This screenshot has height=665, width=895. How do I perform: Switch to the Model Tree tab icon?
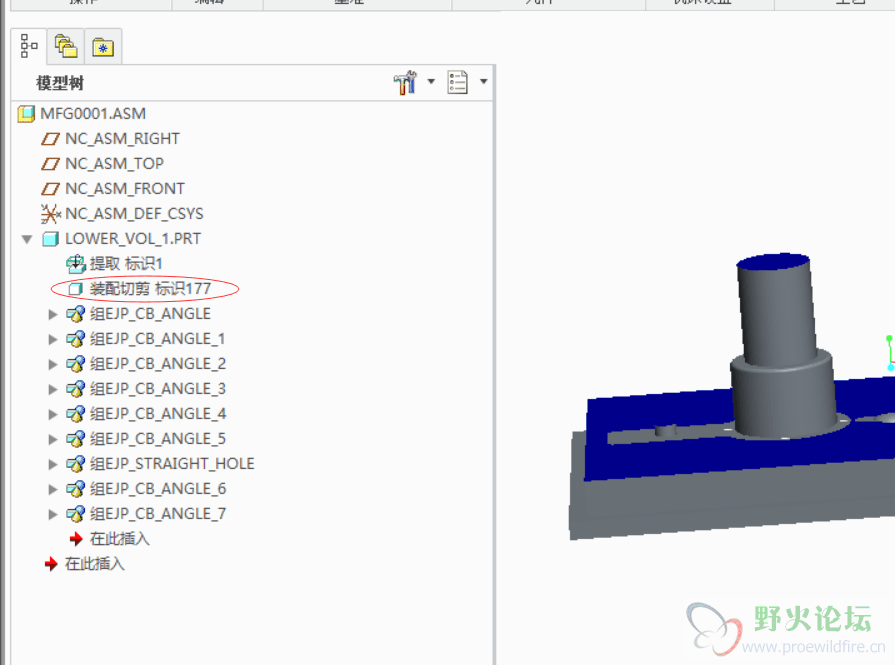pos(29,46)
